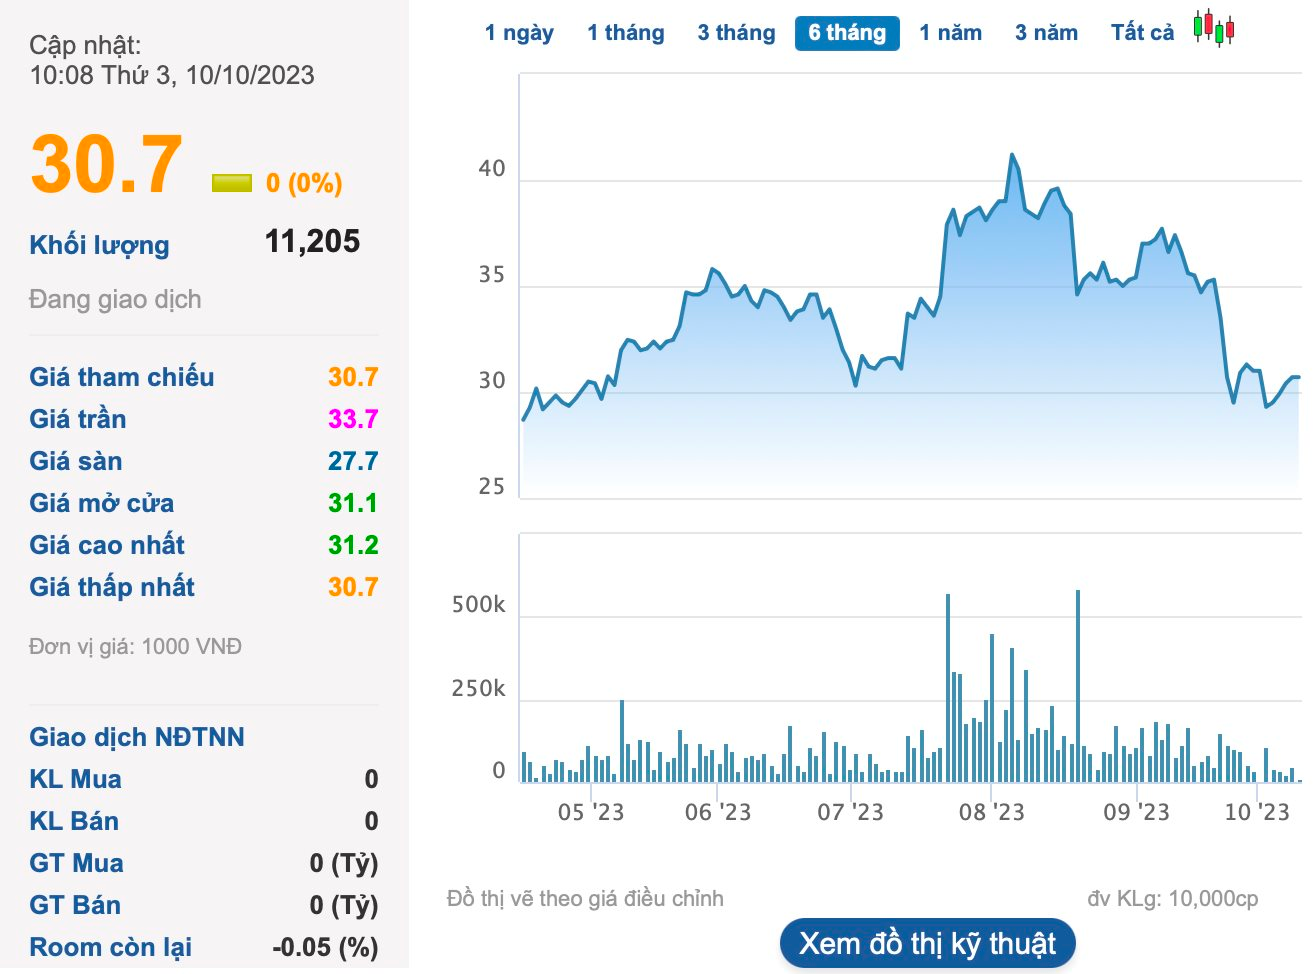Image resolution: width=1314 pixels, height=974 pixels.
Task: Click the current price 30.7 headline
Action: 106,165
